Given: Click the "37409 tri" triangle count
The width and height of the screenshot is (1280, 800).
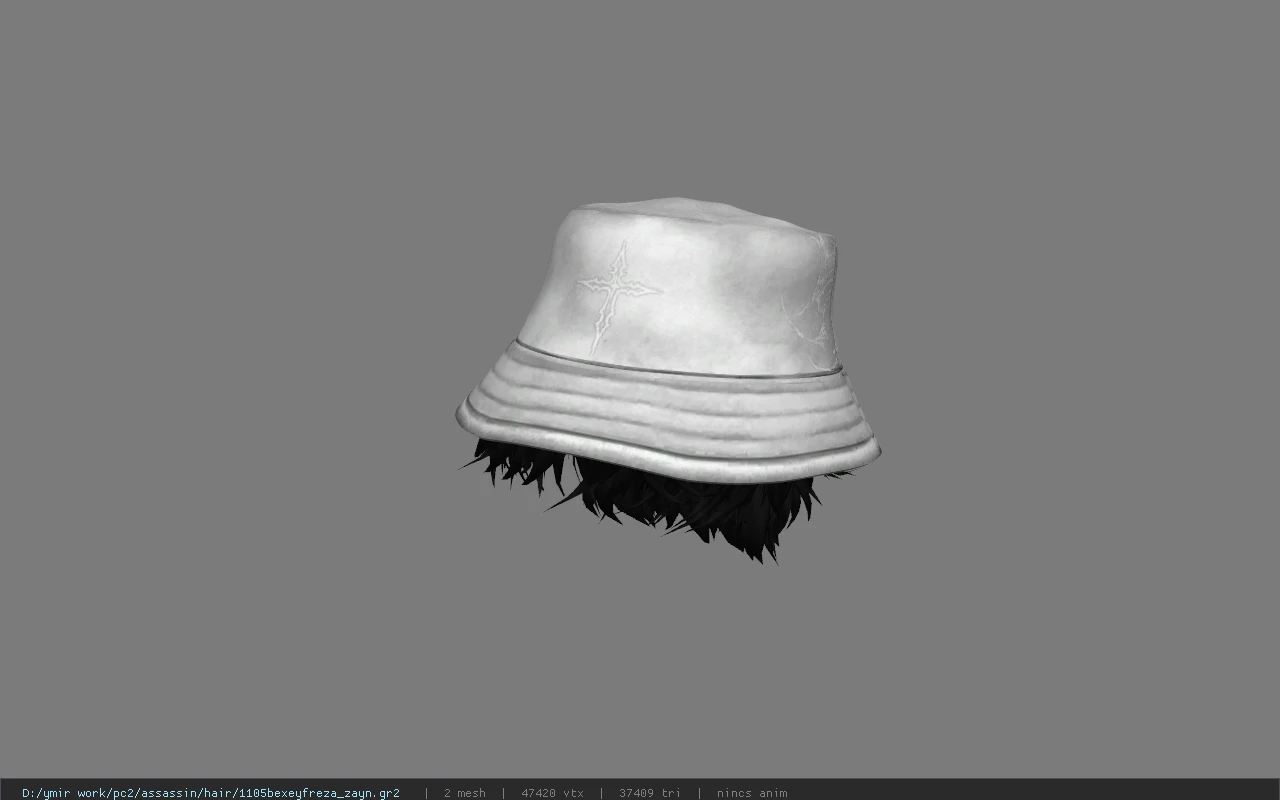Looking at the screenshot, I should pos(649,793).
